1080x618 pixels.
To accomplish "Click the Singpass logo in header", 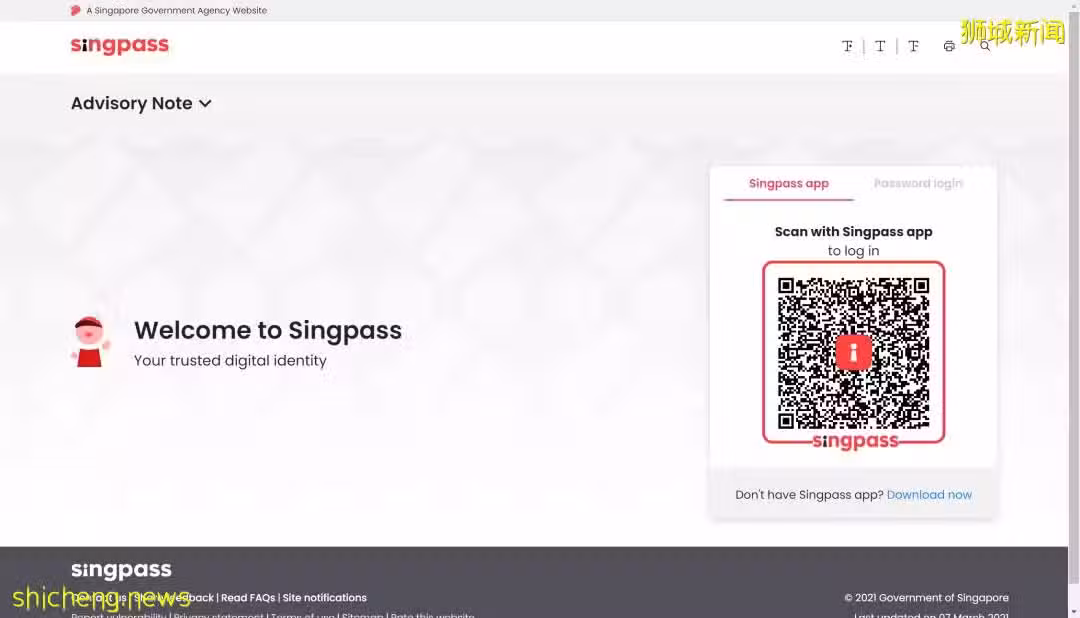I will (120, 45).
